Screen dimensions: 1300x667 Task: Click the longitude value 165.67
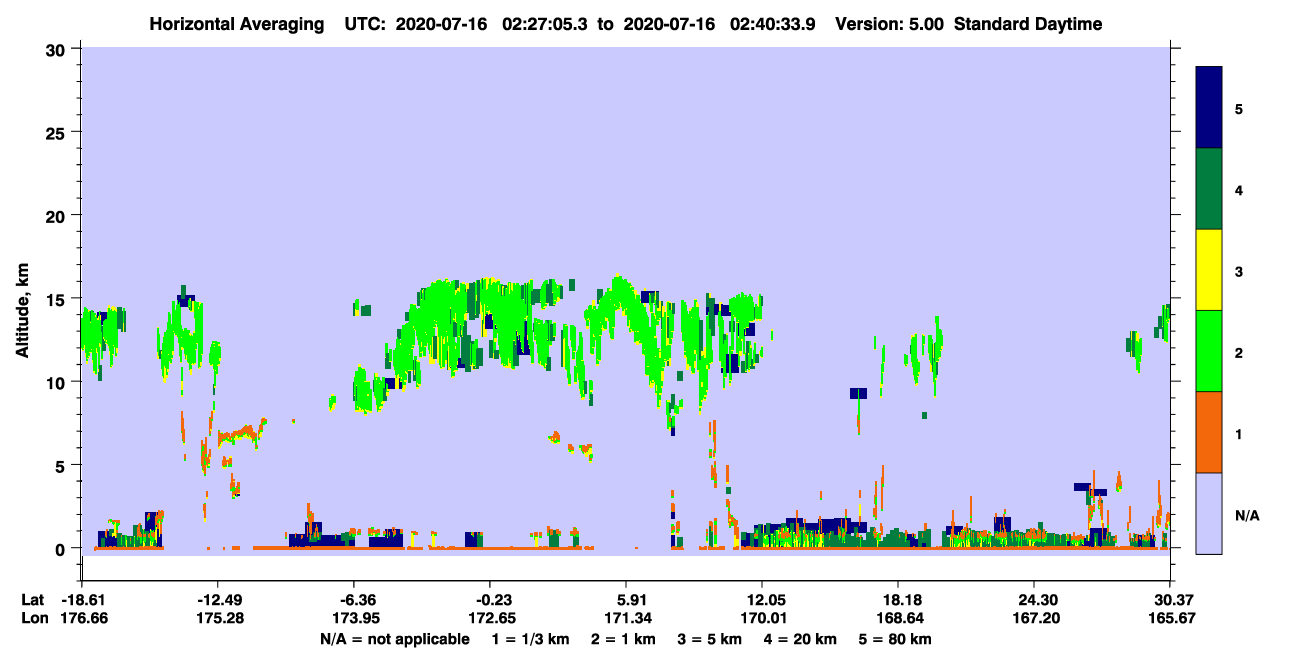tap(1170, 619)
